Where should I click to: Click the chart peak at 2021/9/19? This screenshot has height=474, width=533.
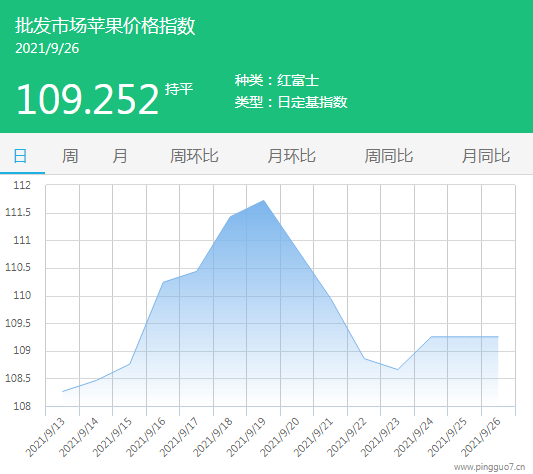point(263,201)
